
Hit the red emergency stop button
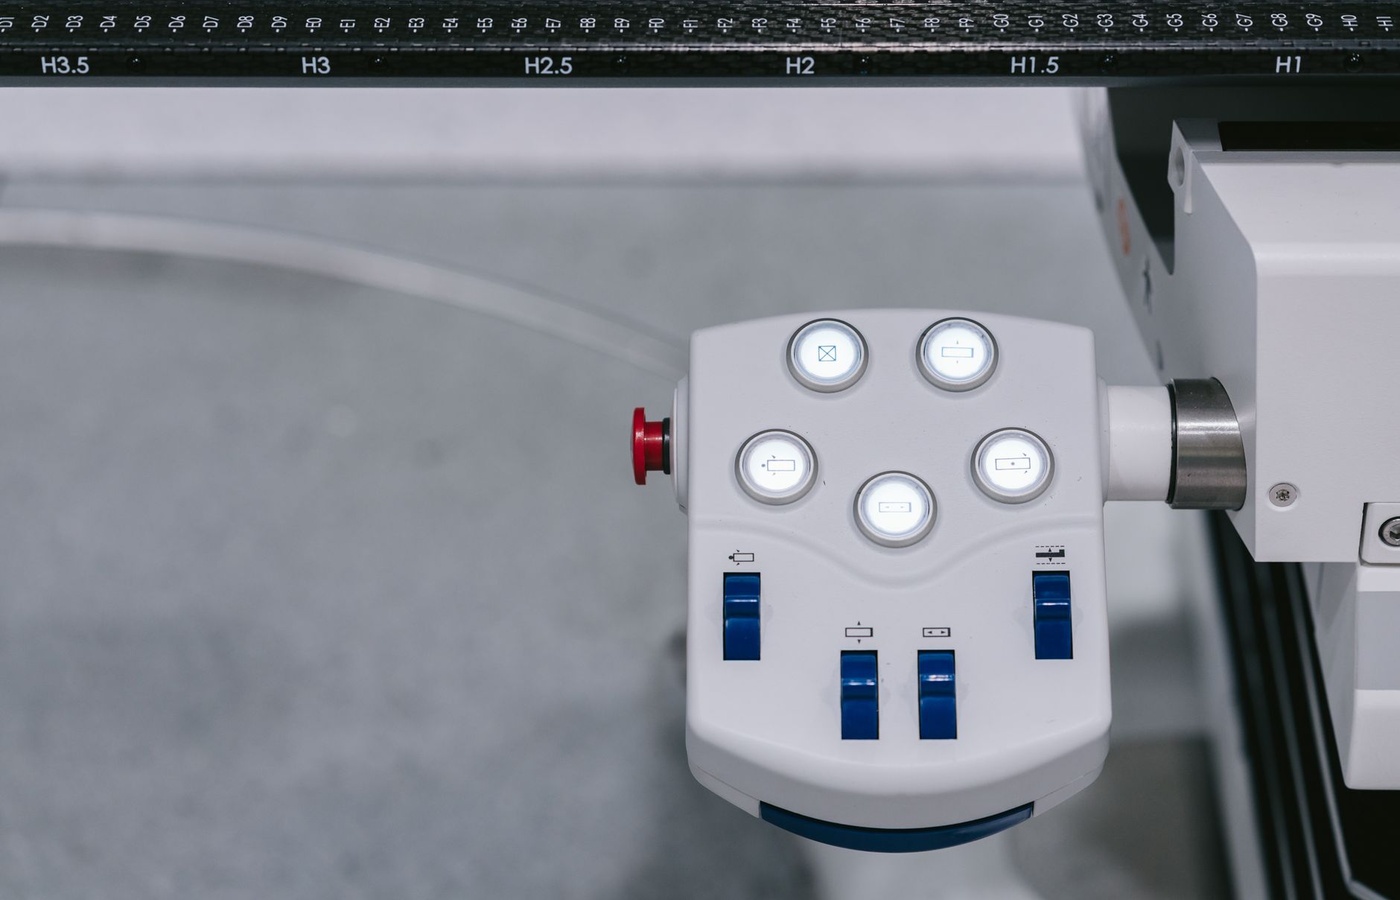pyautogui.click(x=651, y=445)
